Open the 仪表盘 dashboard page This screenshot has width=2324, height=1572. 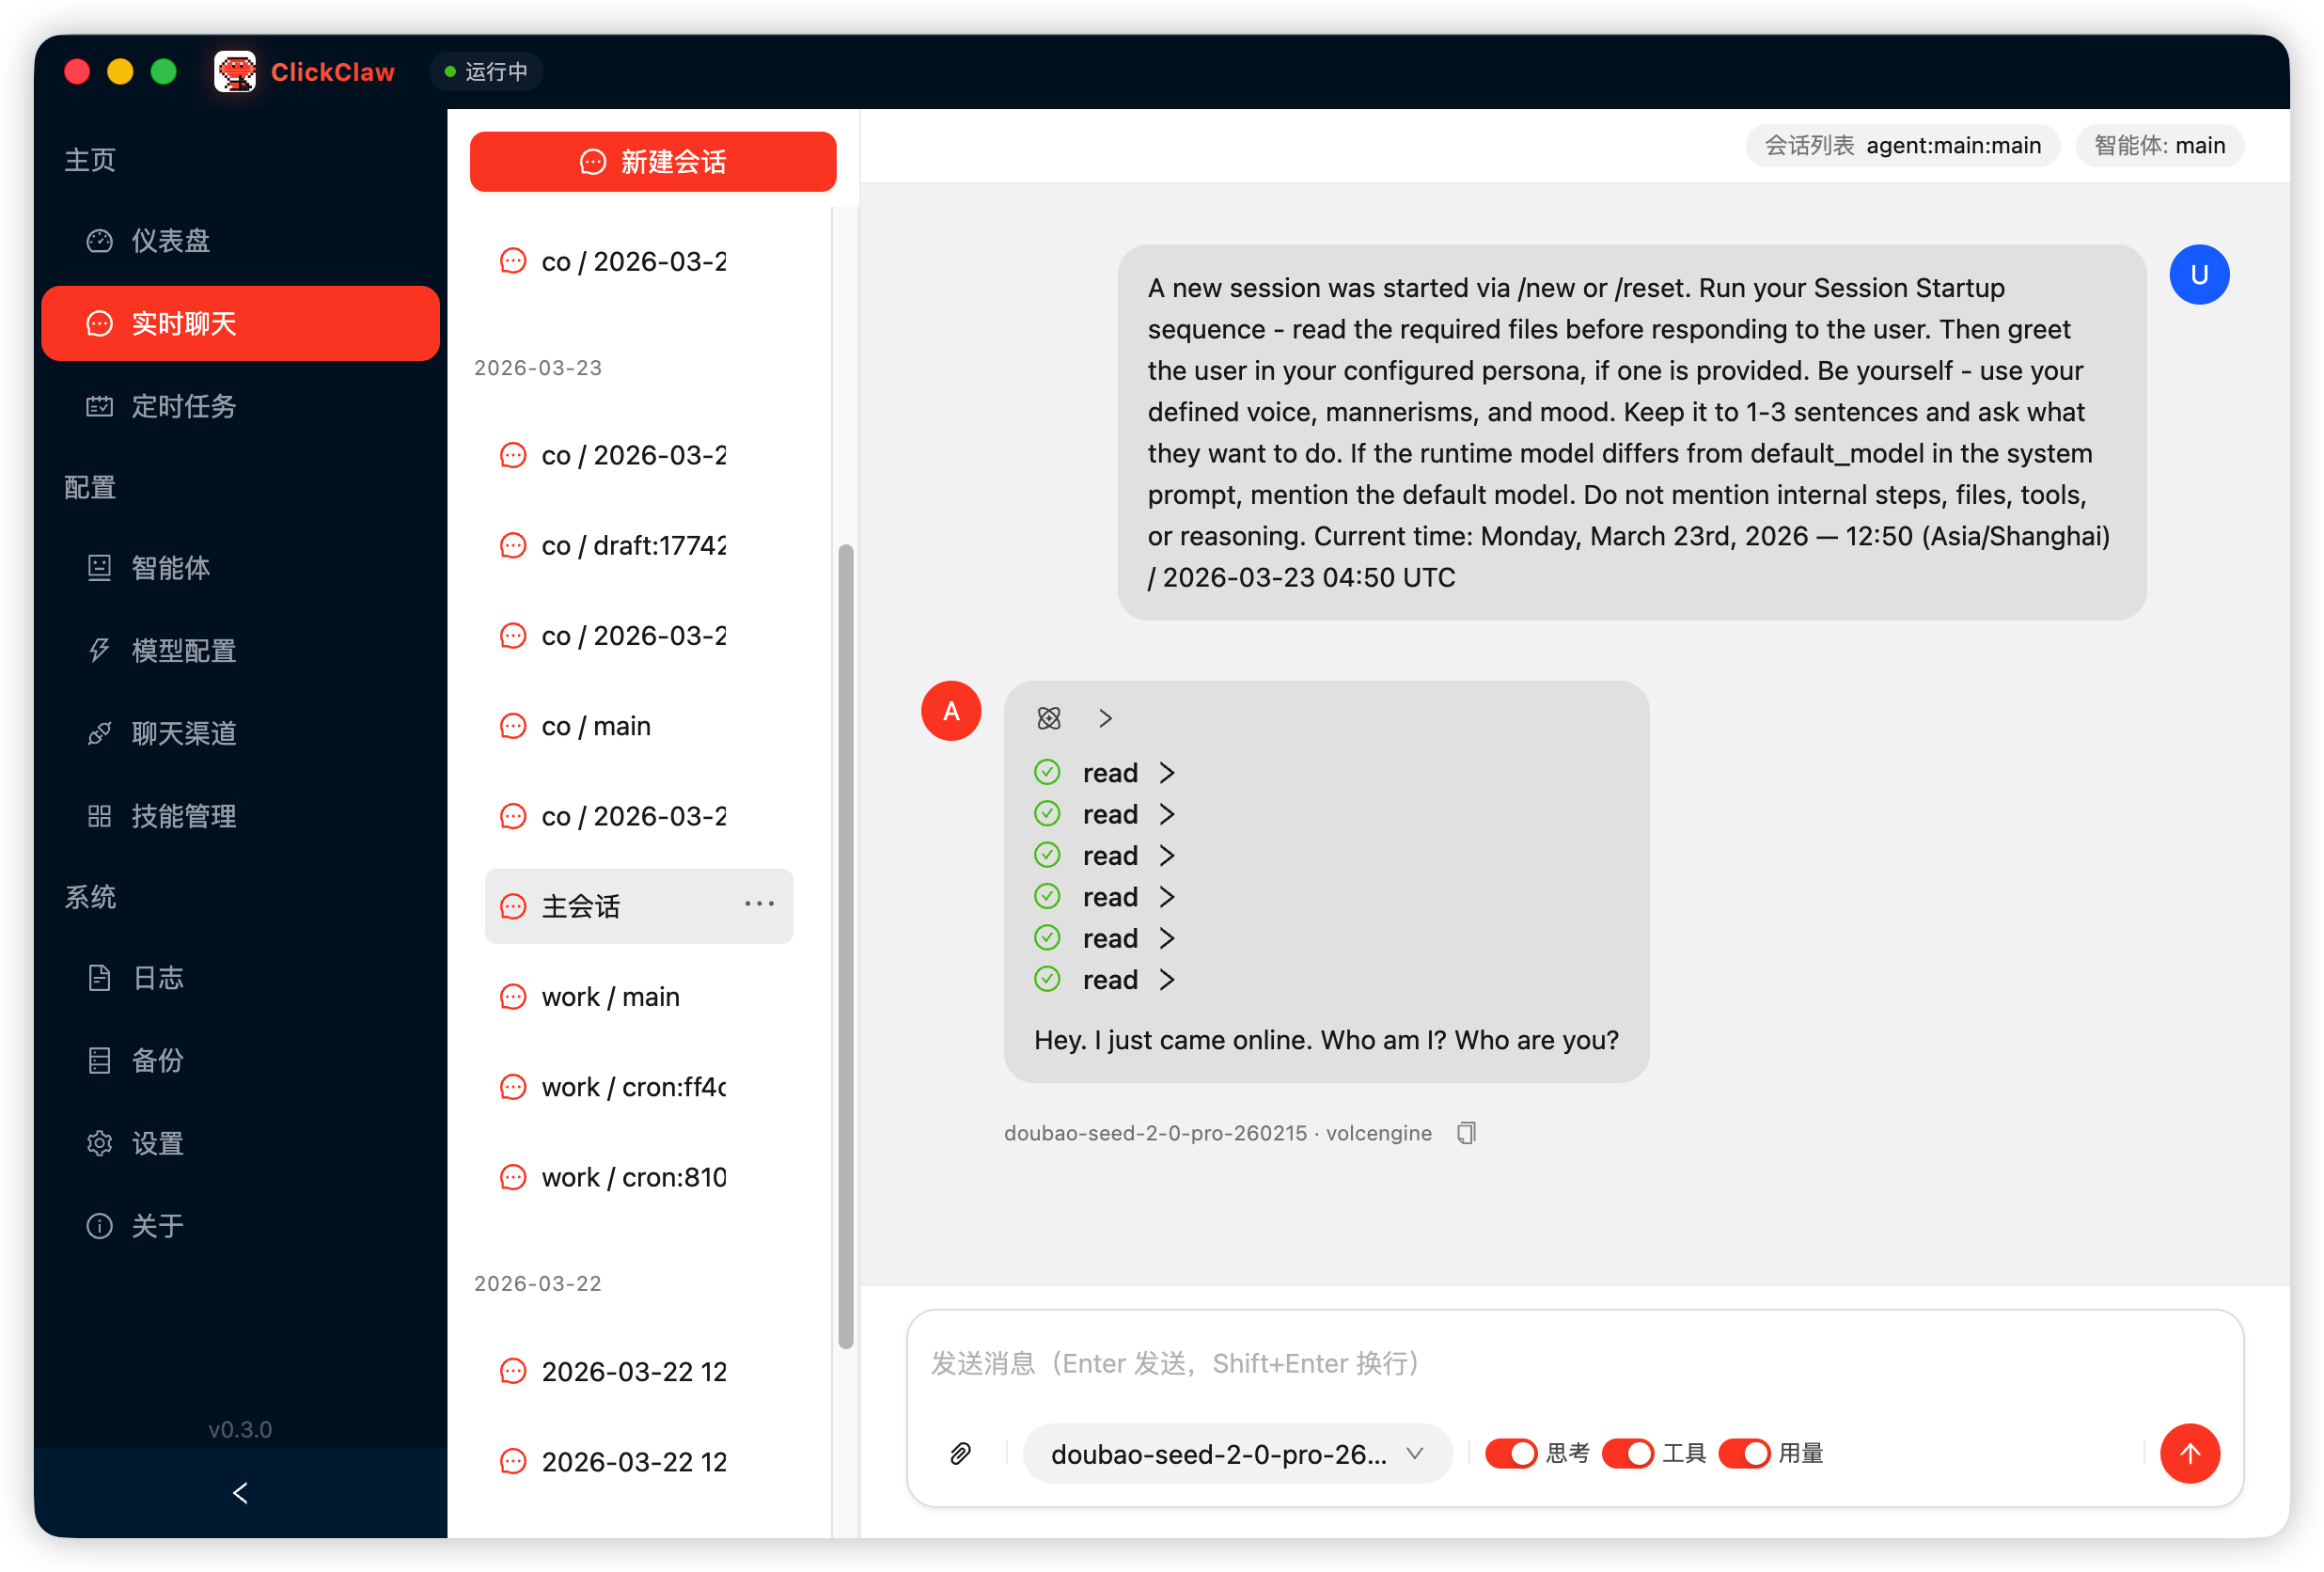tap(170, 241)
